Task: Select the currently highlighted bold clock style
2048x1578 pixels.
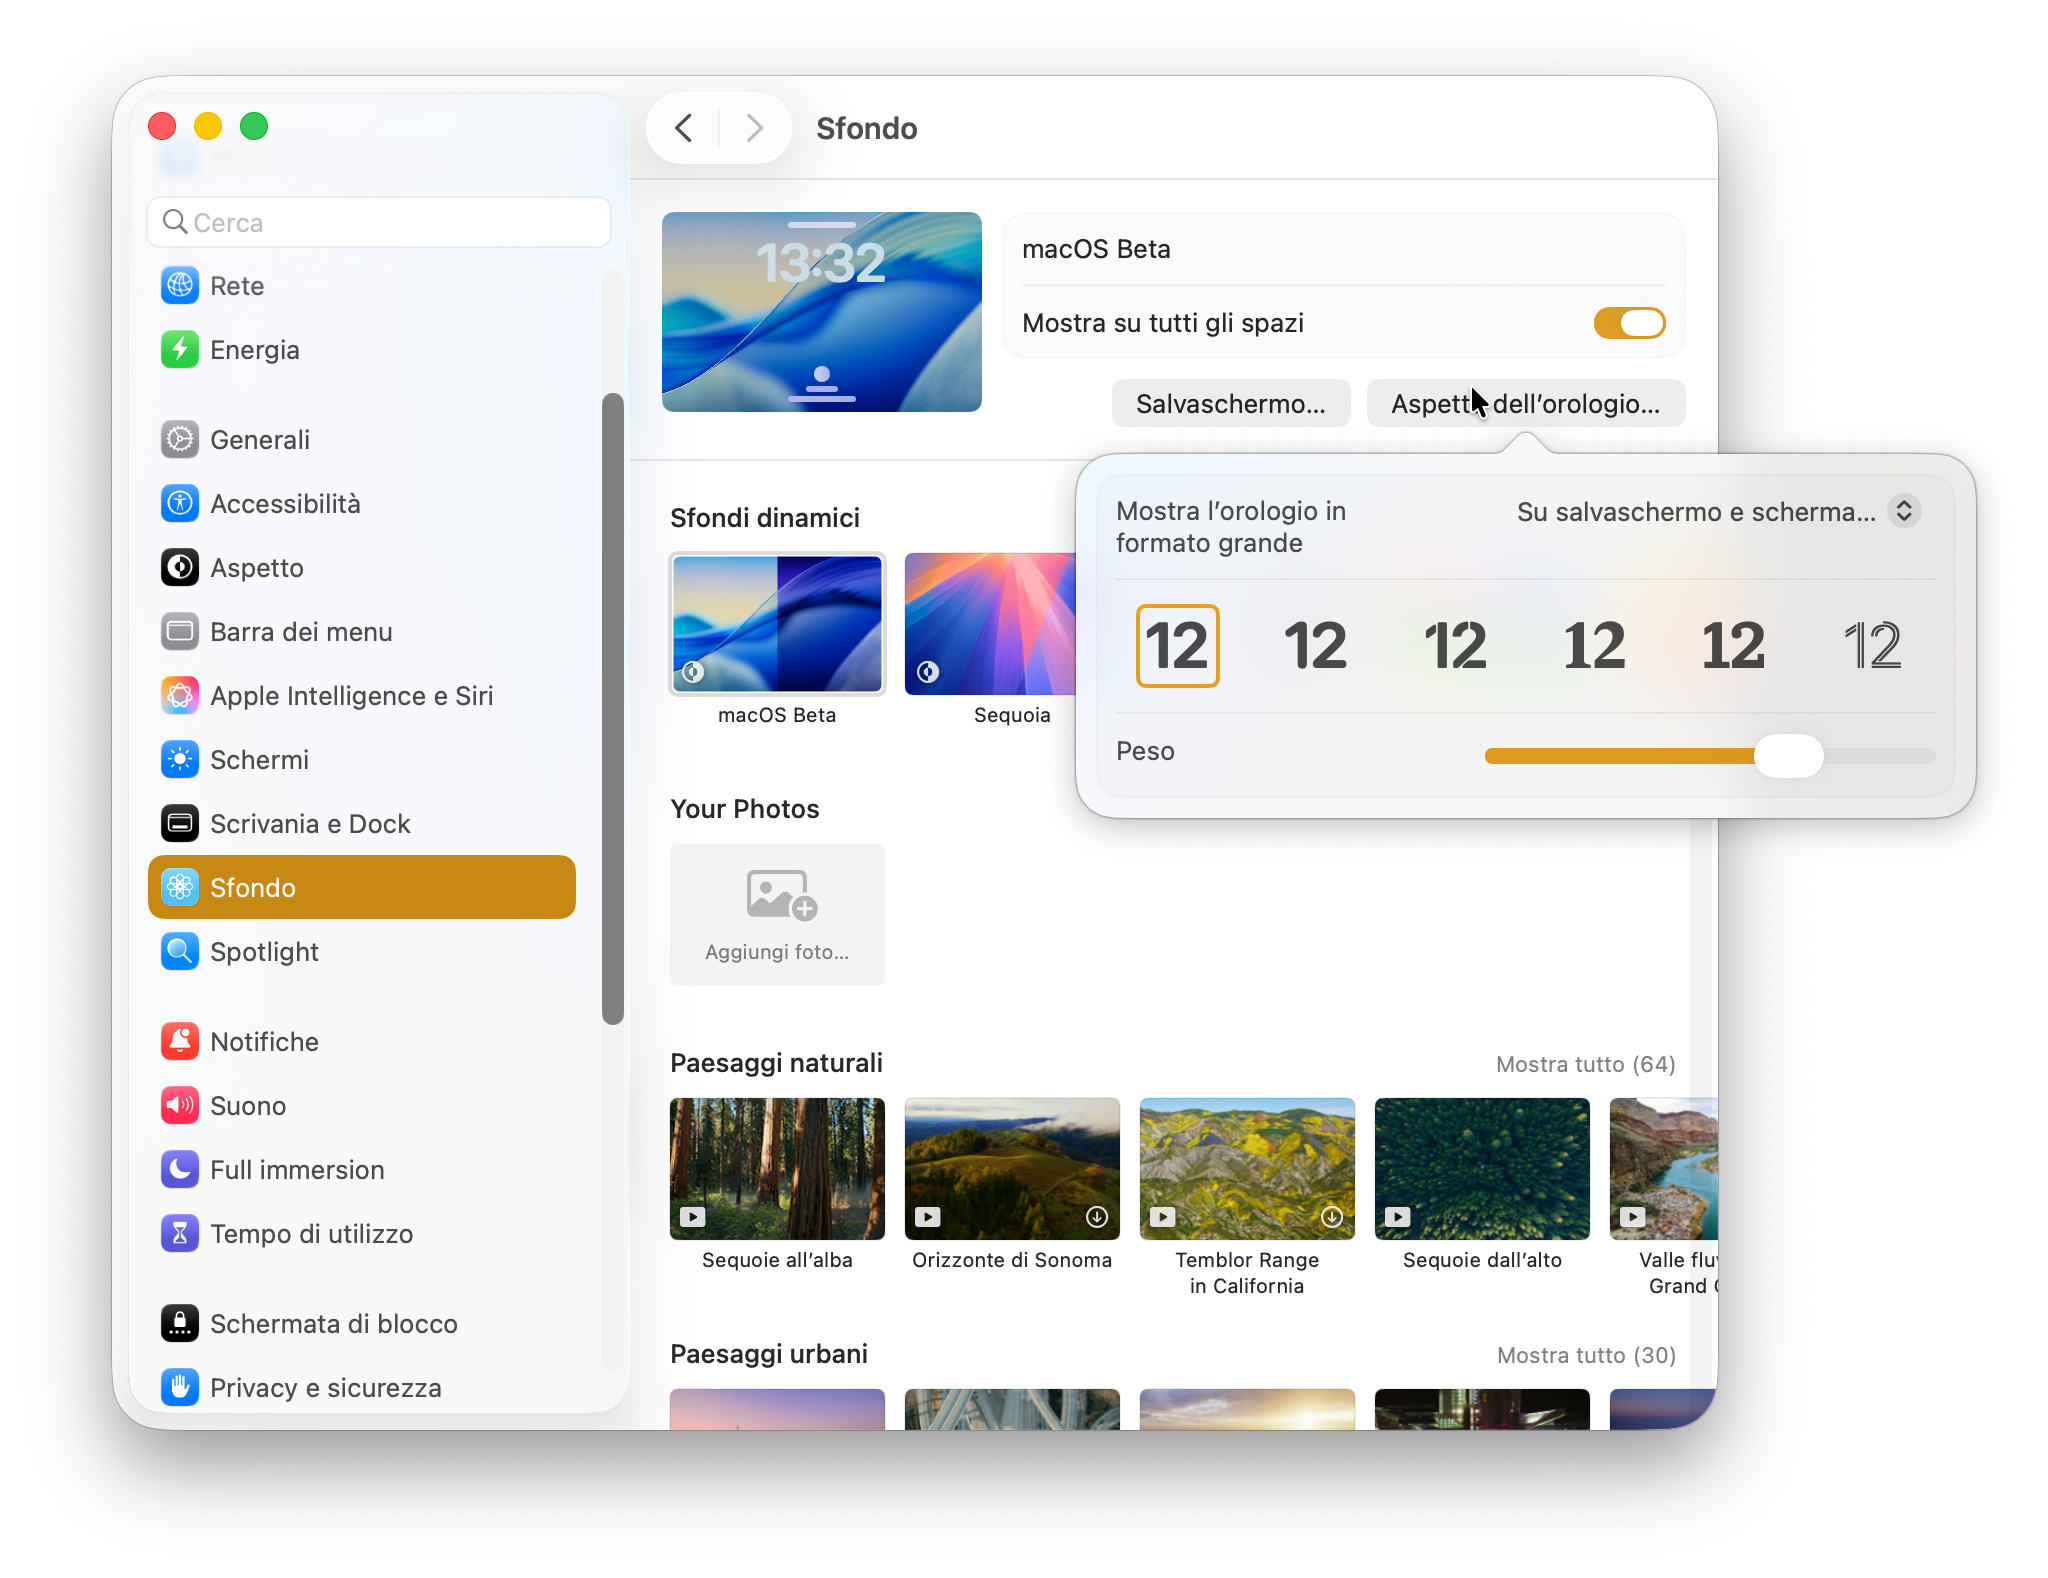Action: 1177,645
